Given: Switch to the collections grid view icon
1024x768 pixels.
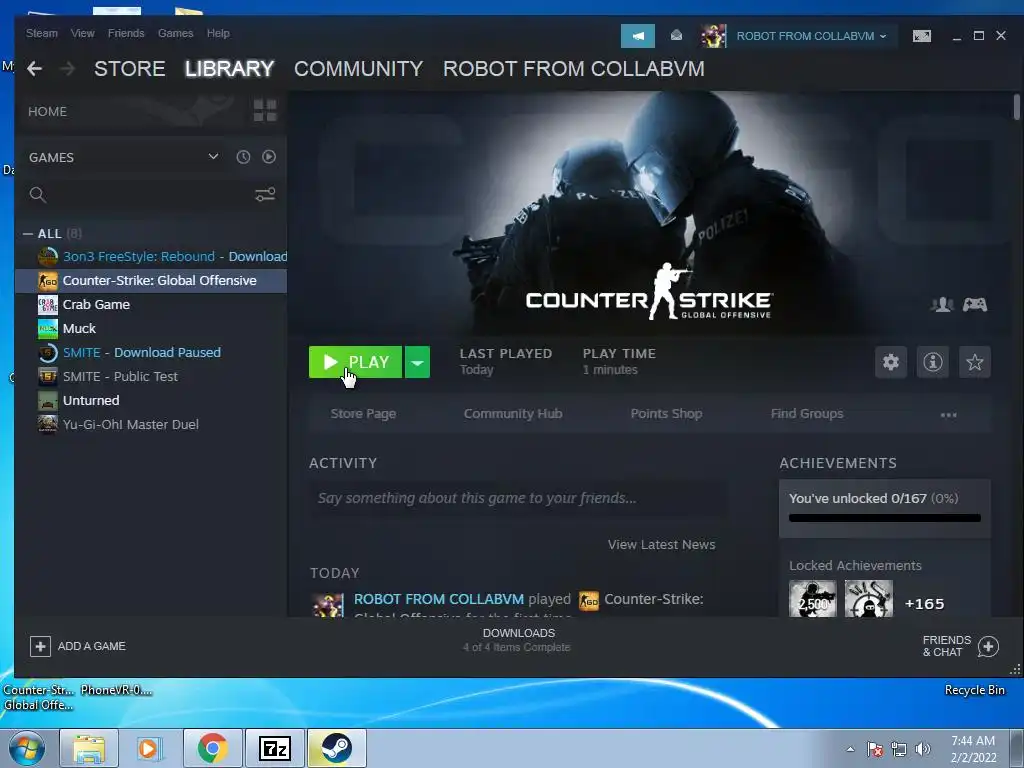Looking at the screenshot, I should coord(264,111).
